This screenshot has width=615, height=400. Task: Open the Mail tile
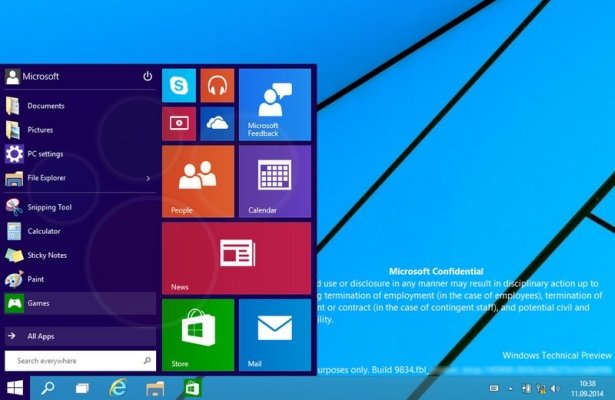click(x=274, y=334)
